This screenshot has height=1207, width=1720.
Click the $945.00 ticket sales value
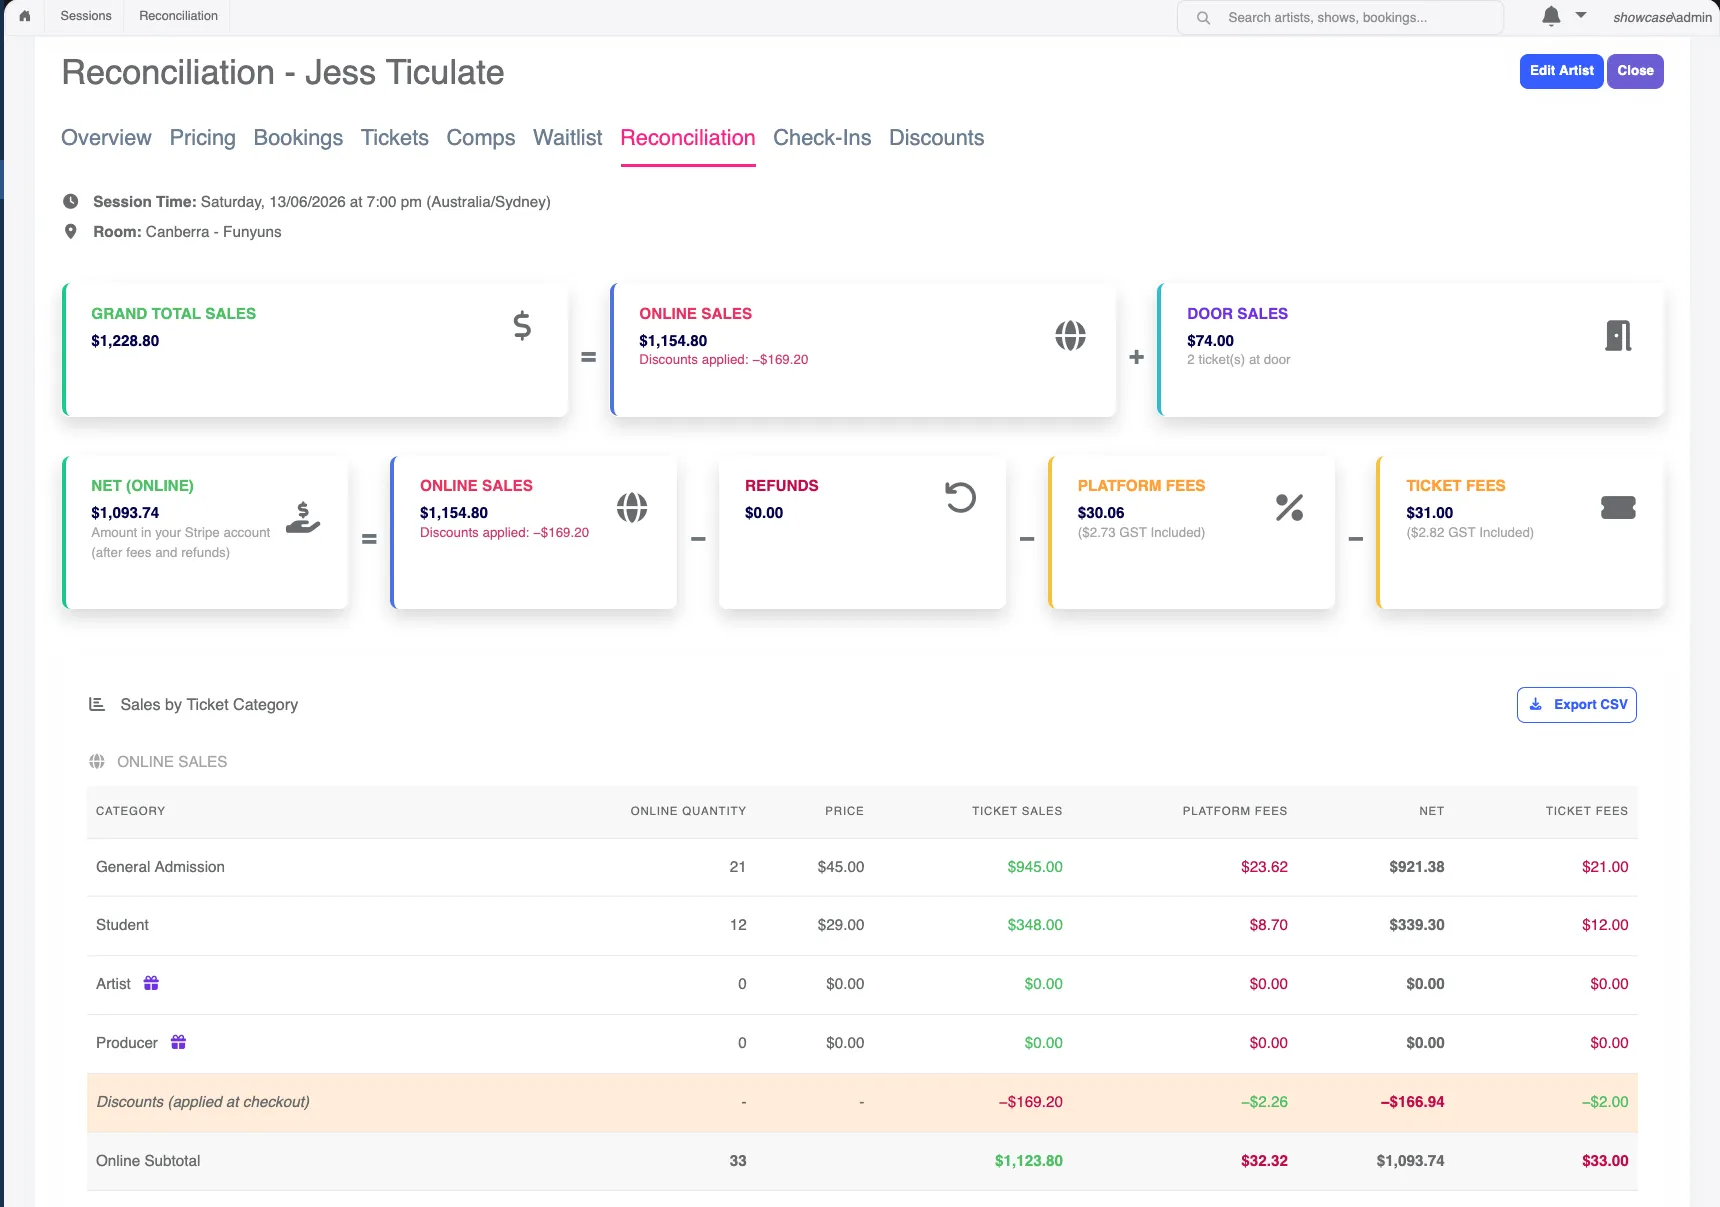point(1035,867)
